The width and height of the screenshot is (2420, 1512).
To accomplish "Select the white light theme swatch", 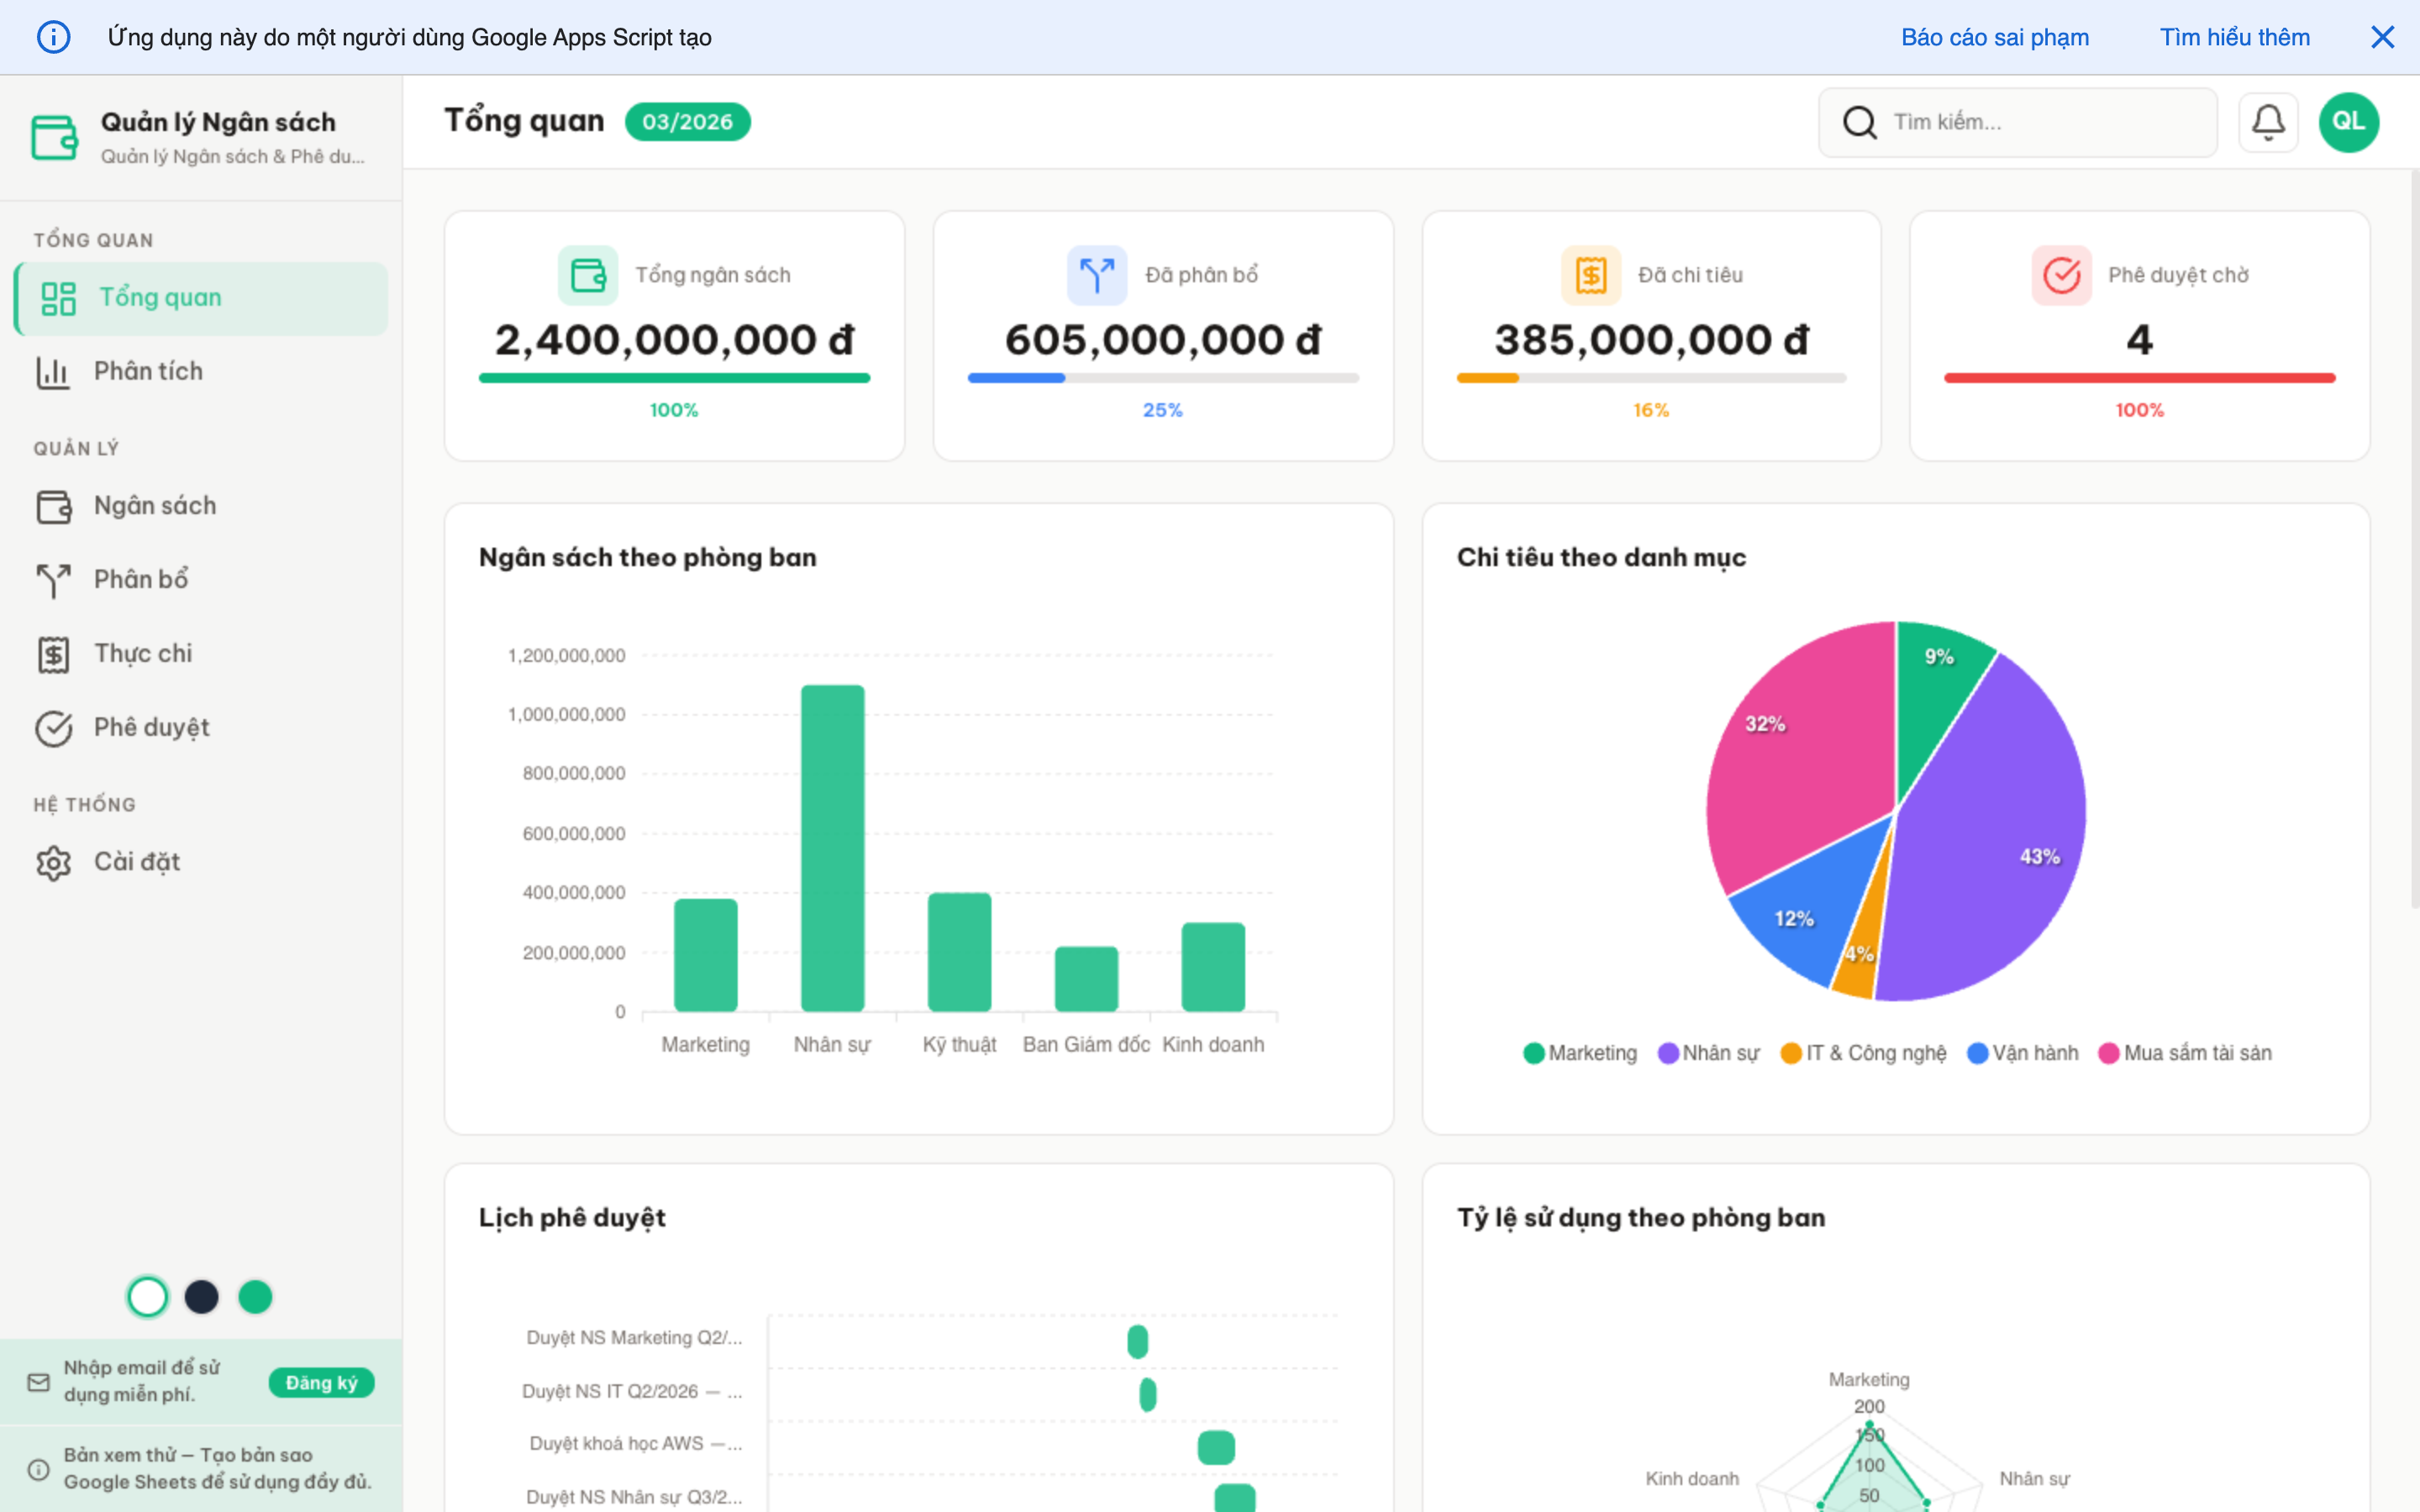I will click(x=148, y=1297).
